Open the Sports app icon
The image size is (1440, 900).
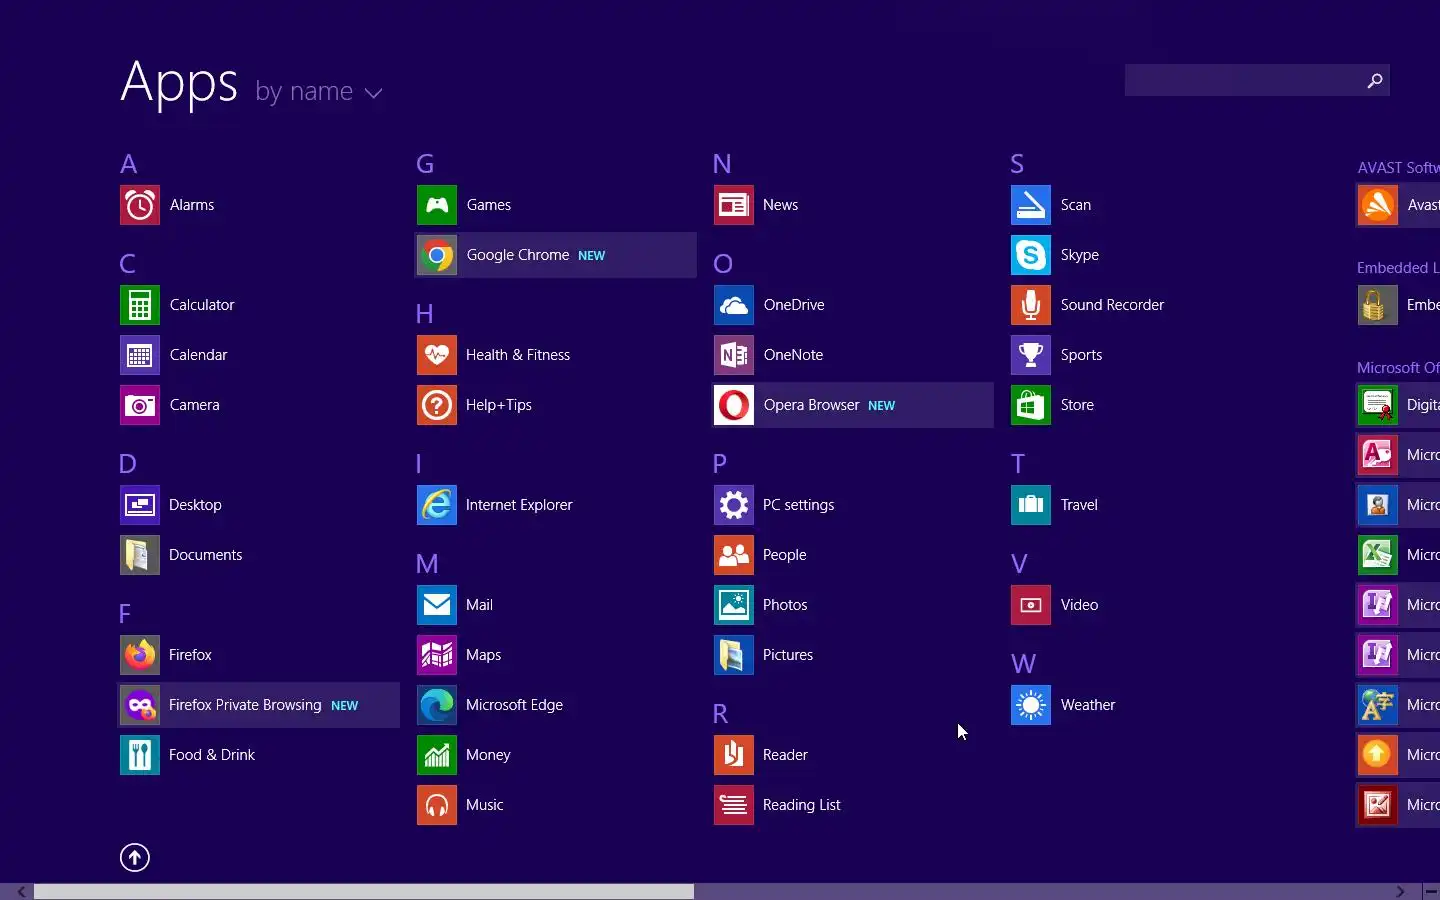[x=1031, y=355]
